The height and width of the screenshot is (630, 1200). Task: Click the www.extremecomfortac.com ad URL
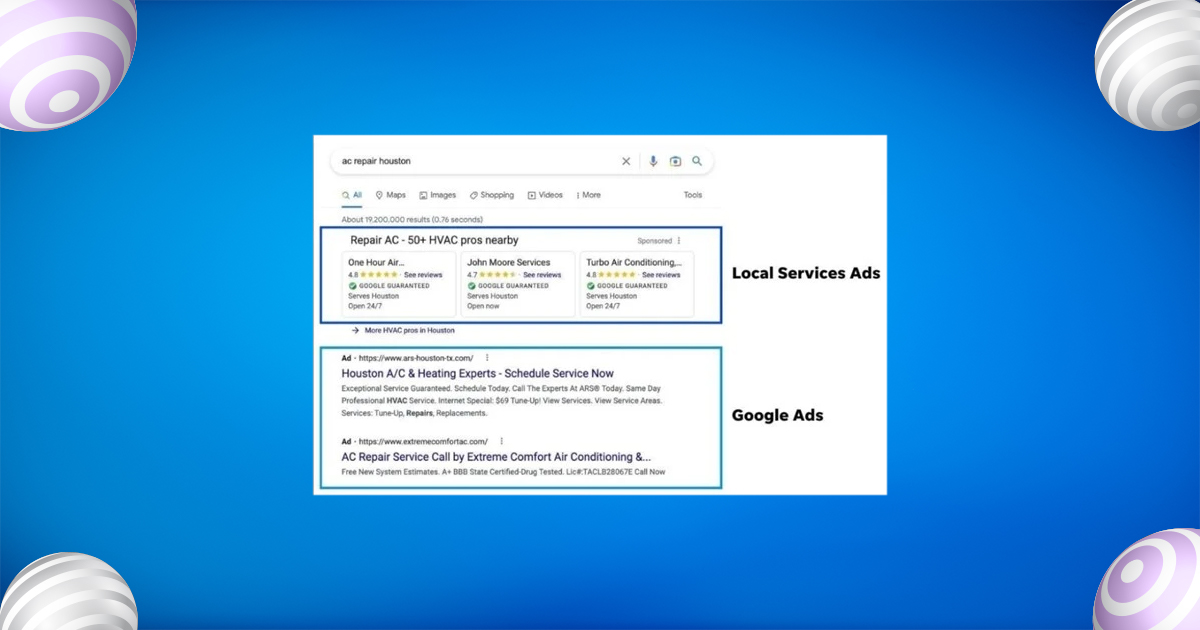(423, 441)
